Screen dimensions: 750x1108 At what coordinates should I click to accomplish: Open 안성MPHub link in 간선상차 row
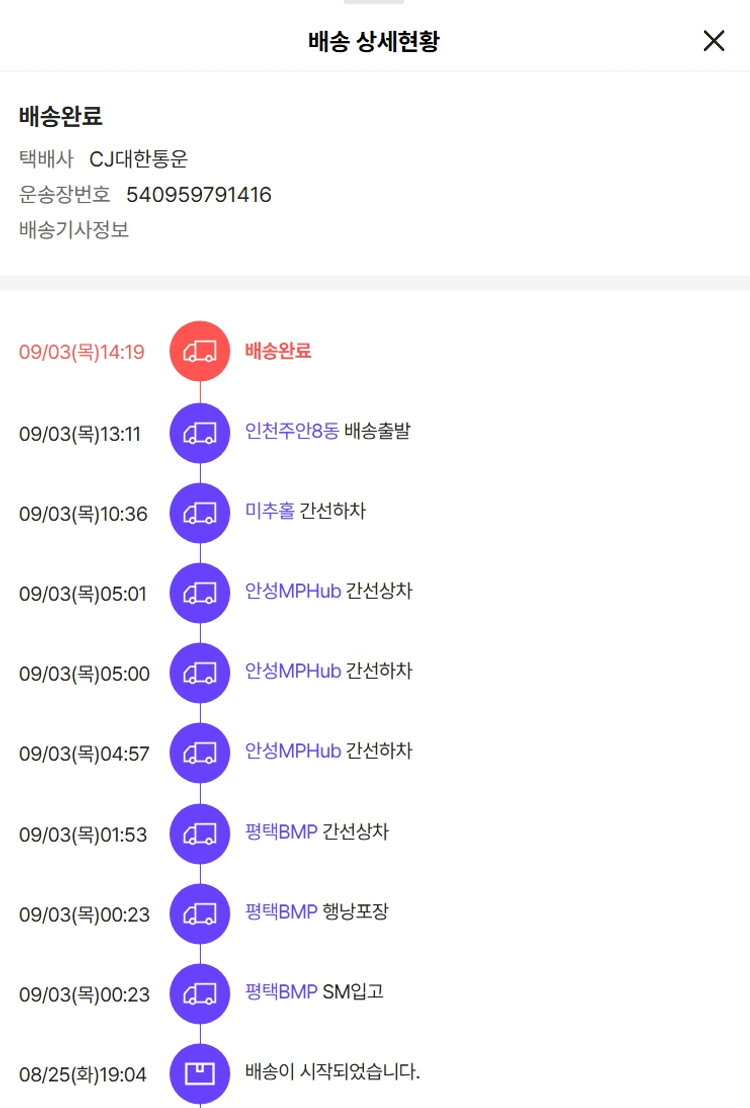293,591
